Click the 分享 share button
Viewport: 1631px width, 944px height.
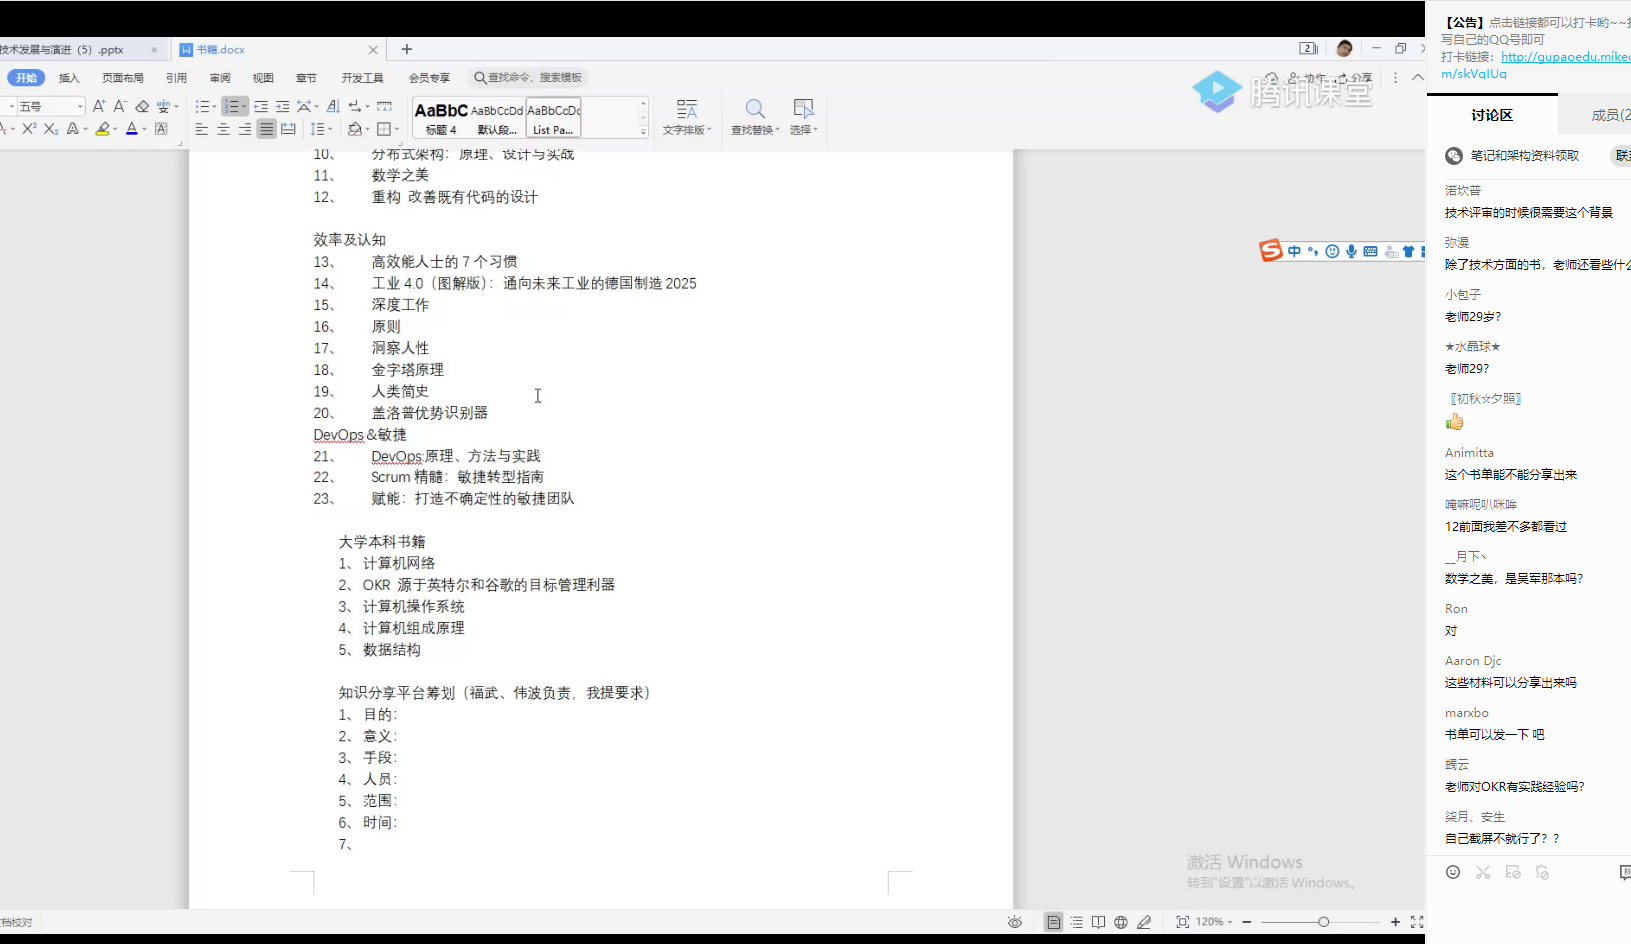[1356, 78]
